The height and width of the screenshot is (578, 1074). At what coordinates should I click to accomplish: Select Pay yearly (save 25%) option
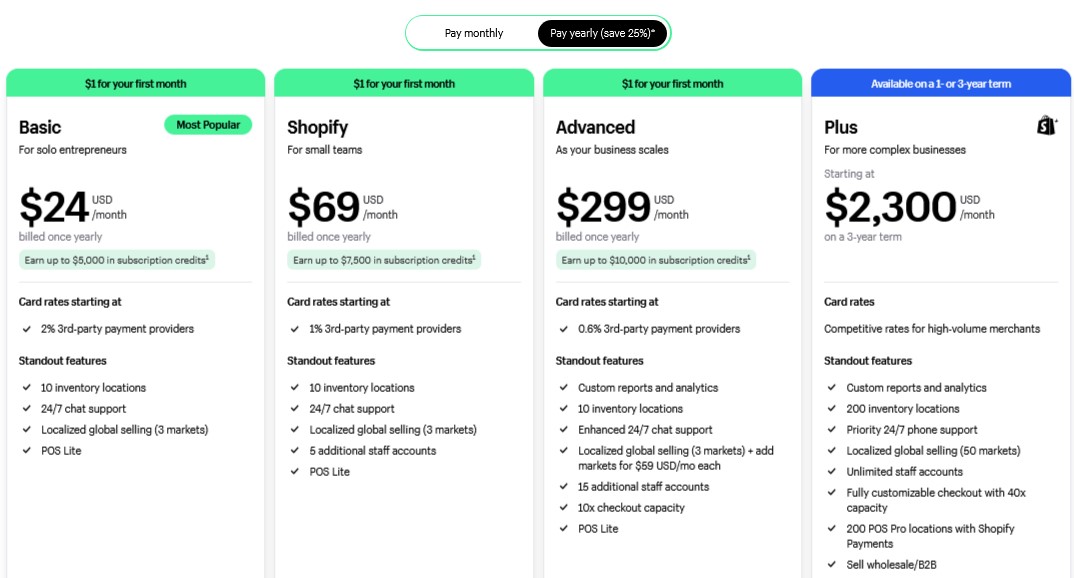click(x=602, y=33)
